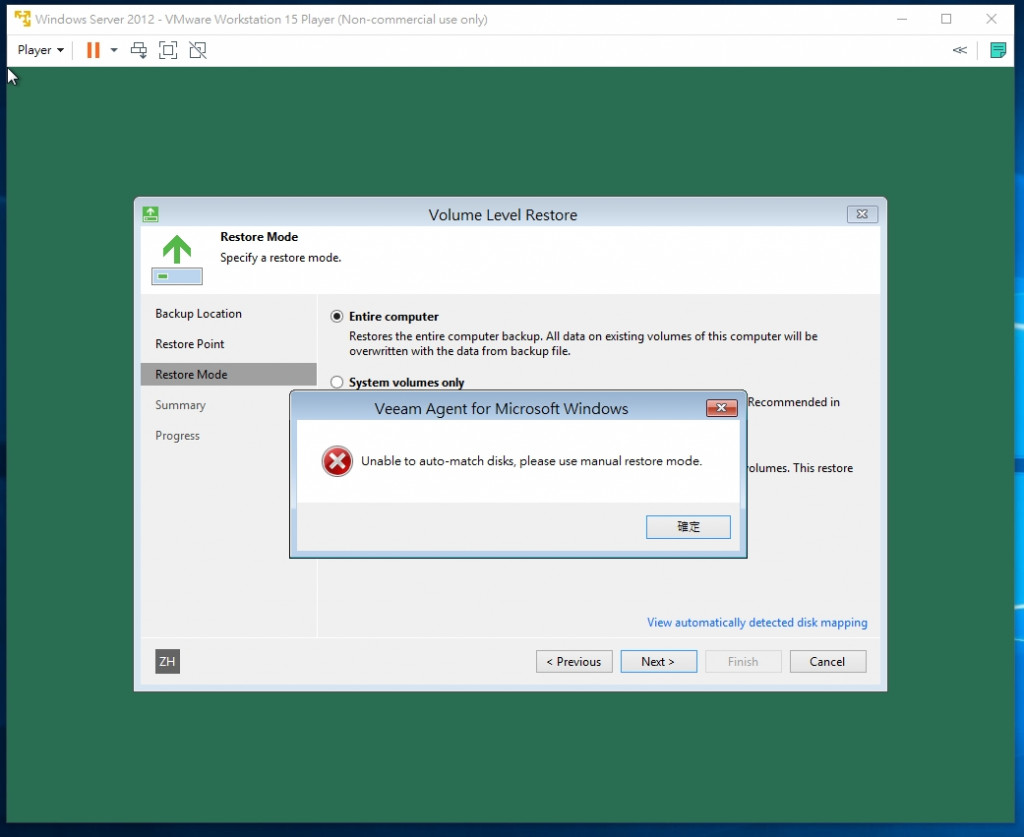
Task: Go to the Backup Location step
Action: pos(199,313)
